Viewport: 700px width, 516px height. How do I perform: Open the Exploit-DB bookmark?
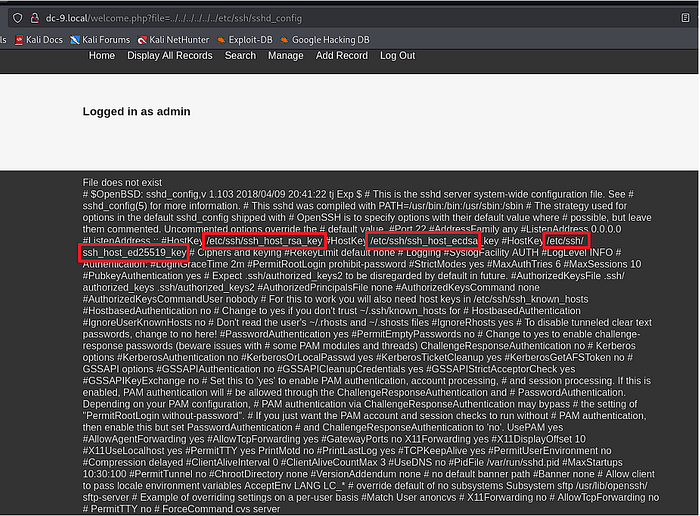tap(245, 40)
